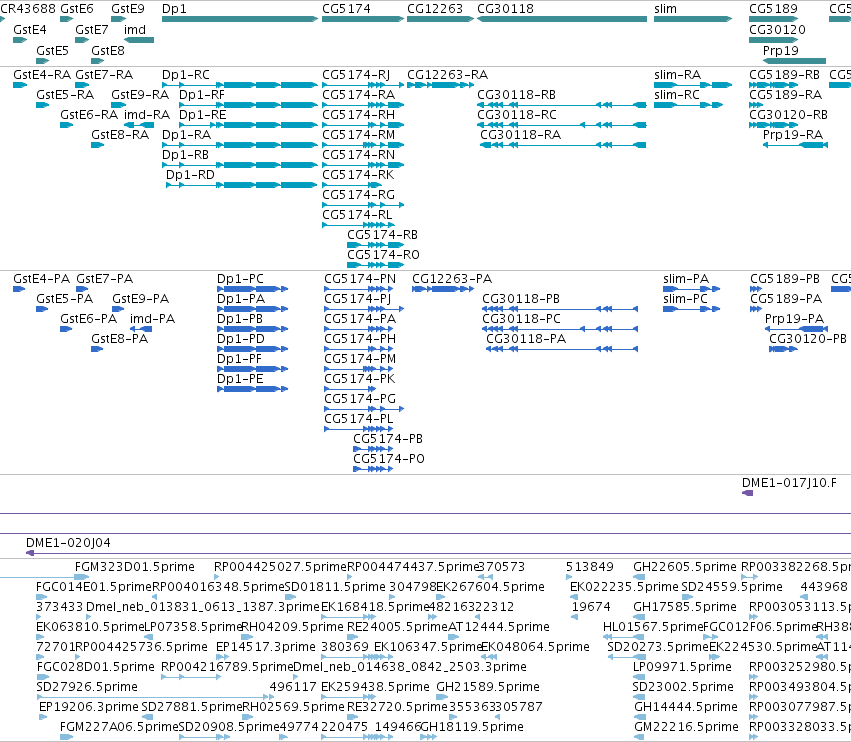This screenshot has height=742, width=851.
Task: Click transcript slim-RC label
Action: click(x=677, y=94)
